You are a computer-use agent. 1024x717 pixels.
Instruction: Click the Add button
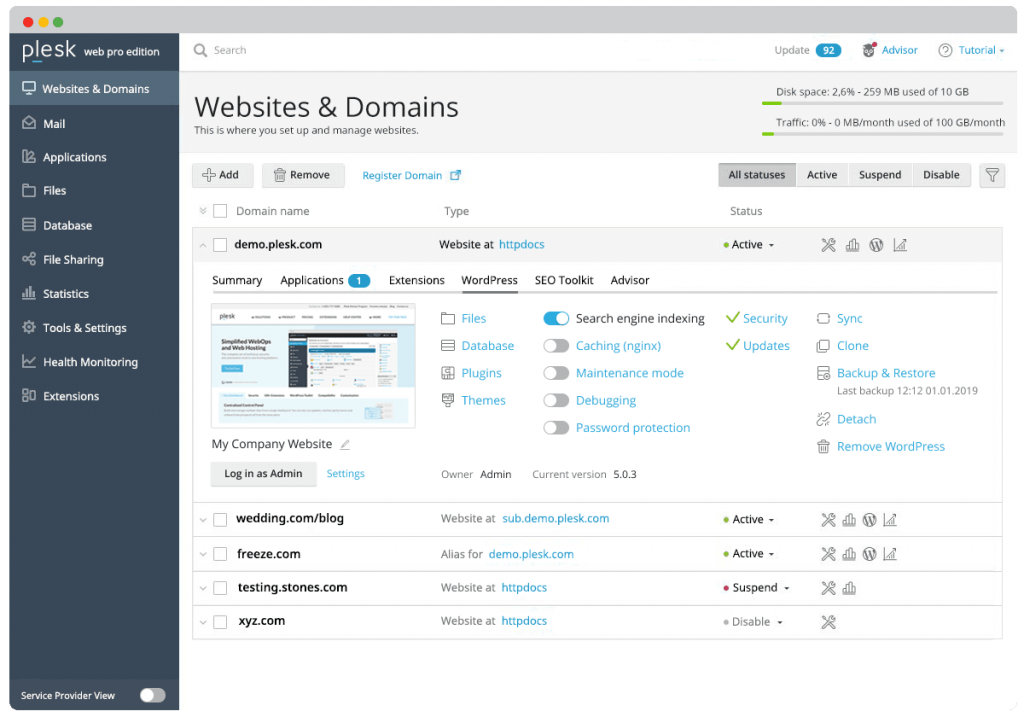(221, 175)
